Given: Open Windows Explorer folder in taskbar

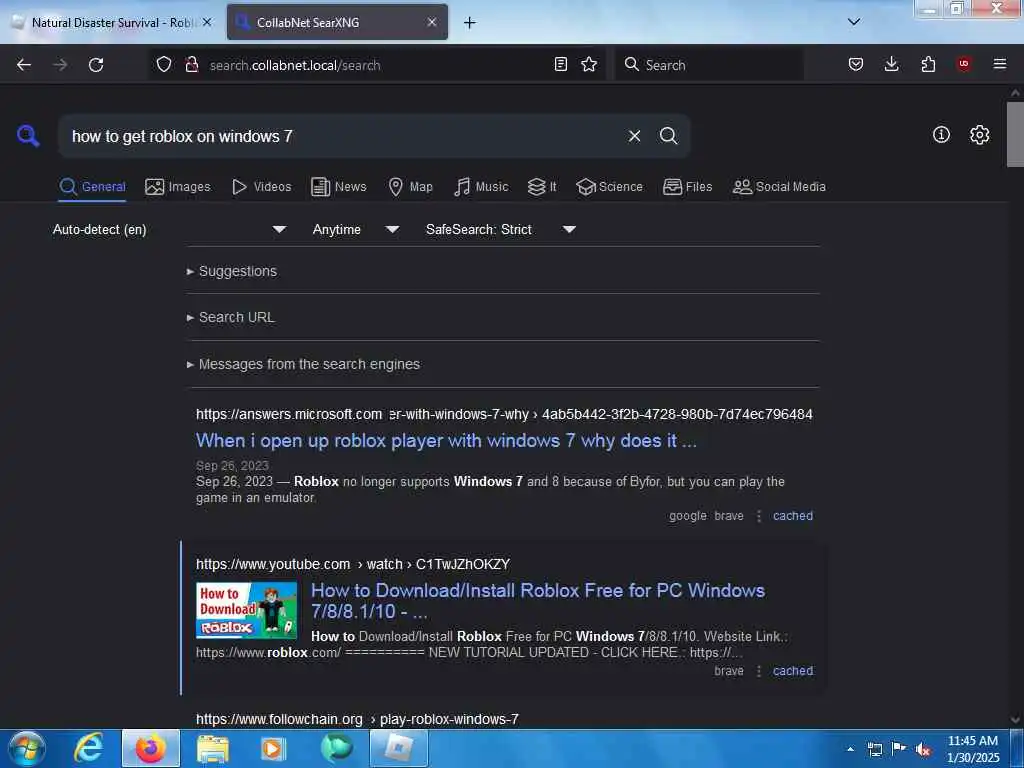Looking at the screenshot, I should [213, 749].
